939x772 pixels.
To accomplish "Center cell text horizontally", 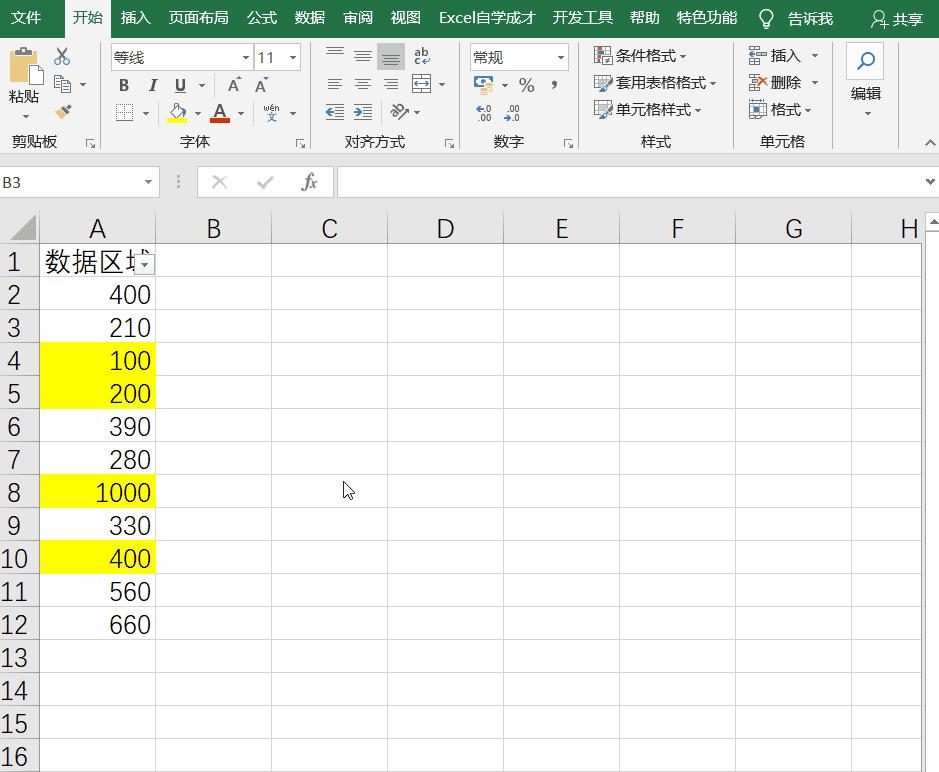I will (x=363, y=84).
